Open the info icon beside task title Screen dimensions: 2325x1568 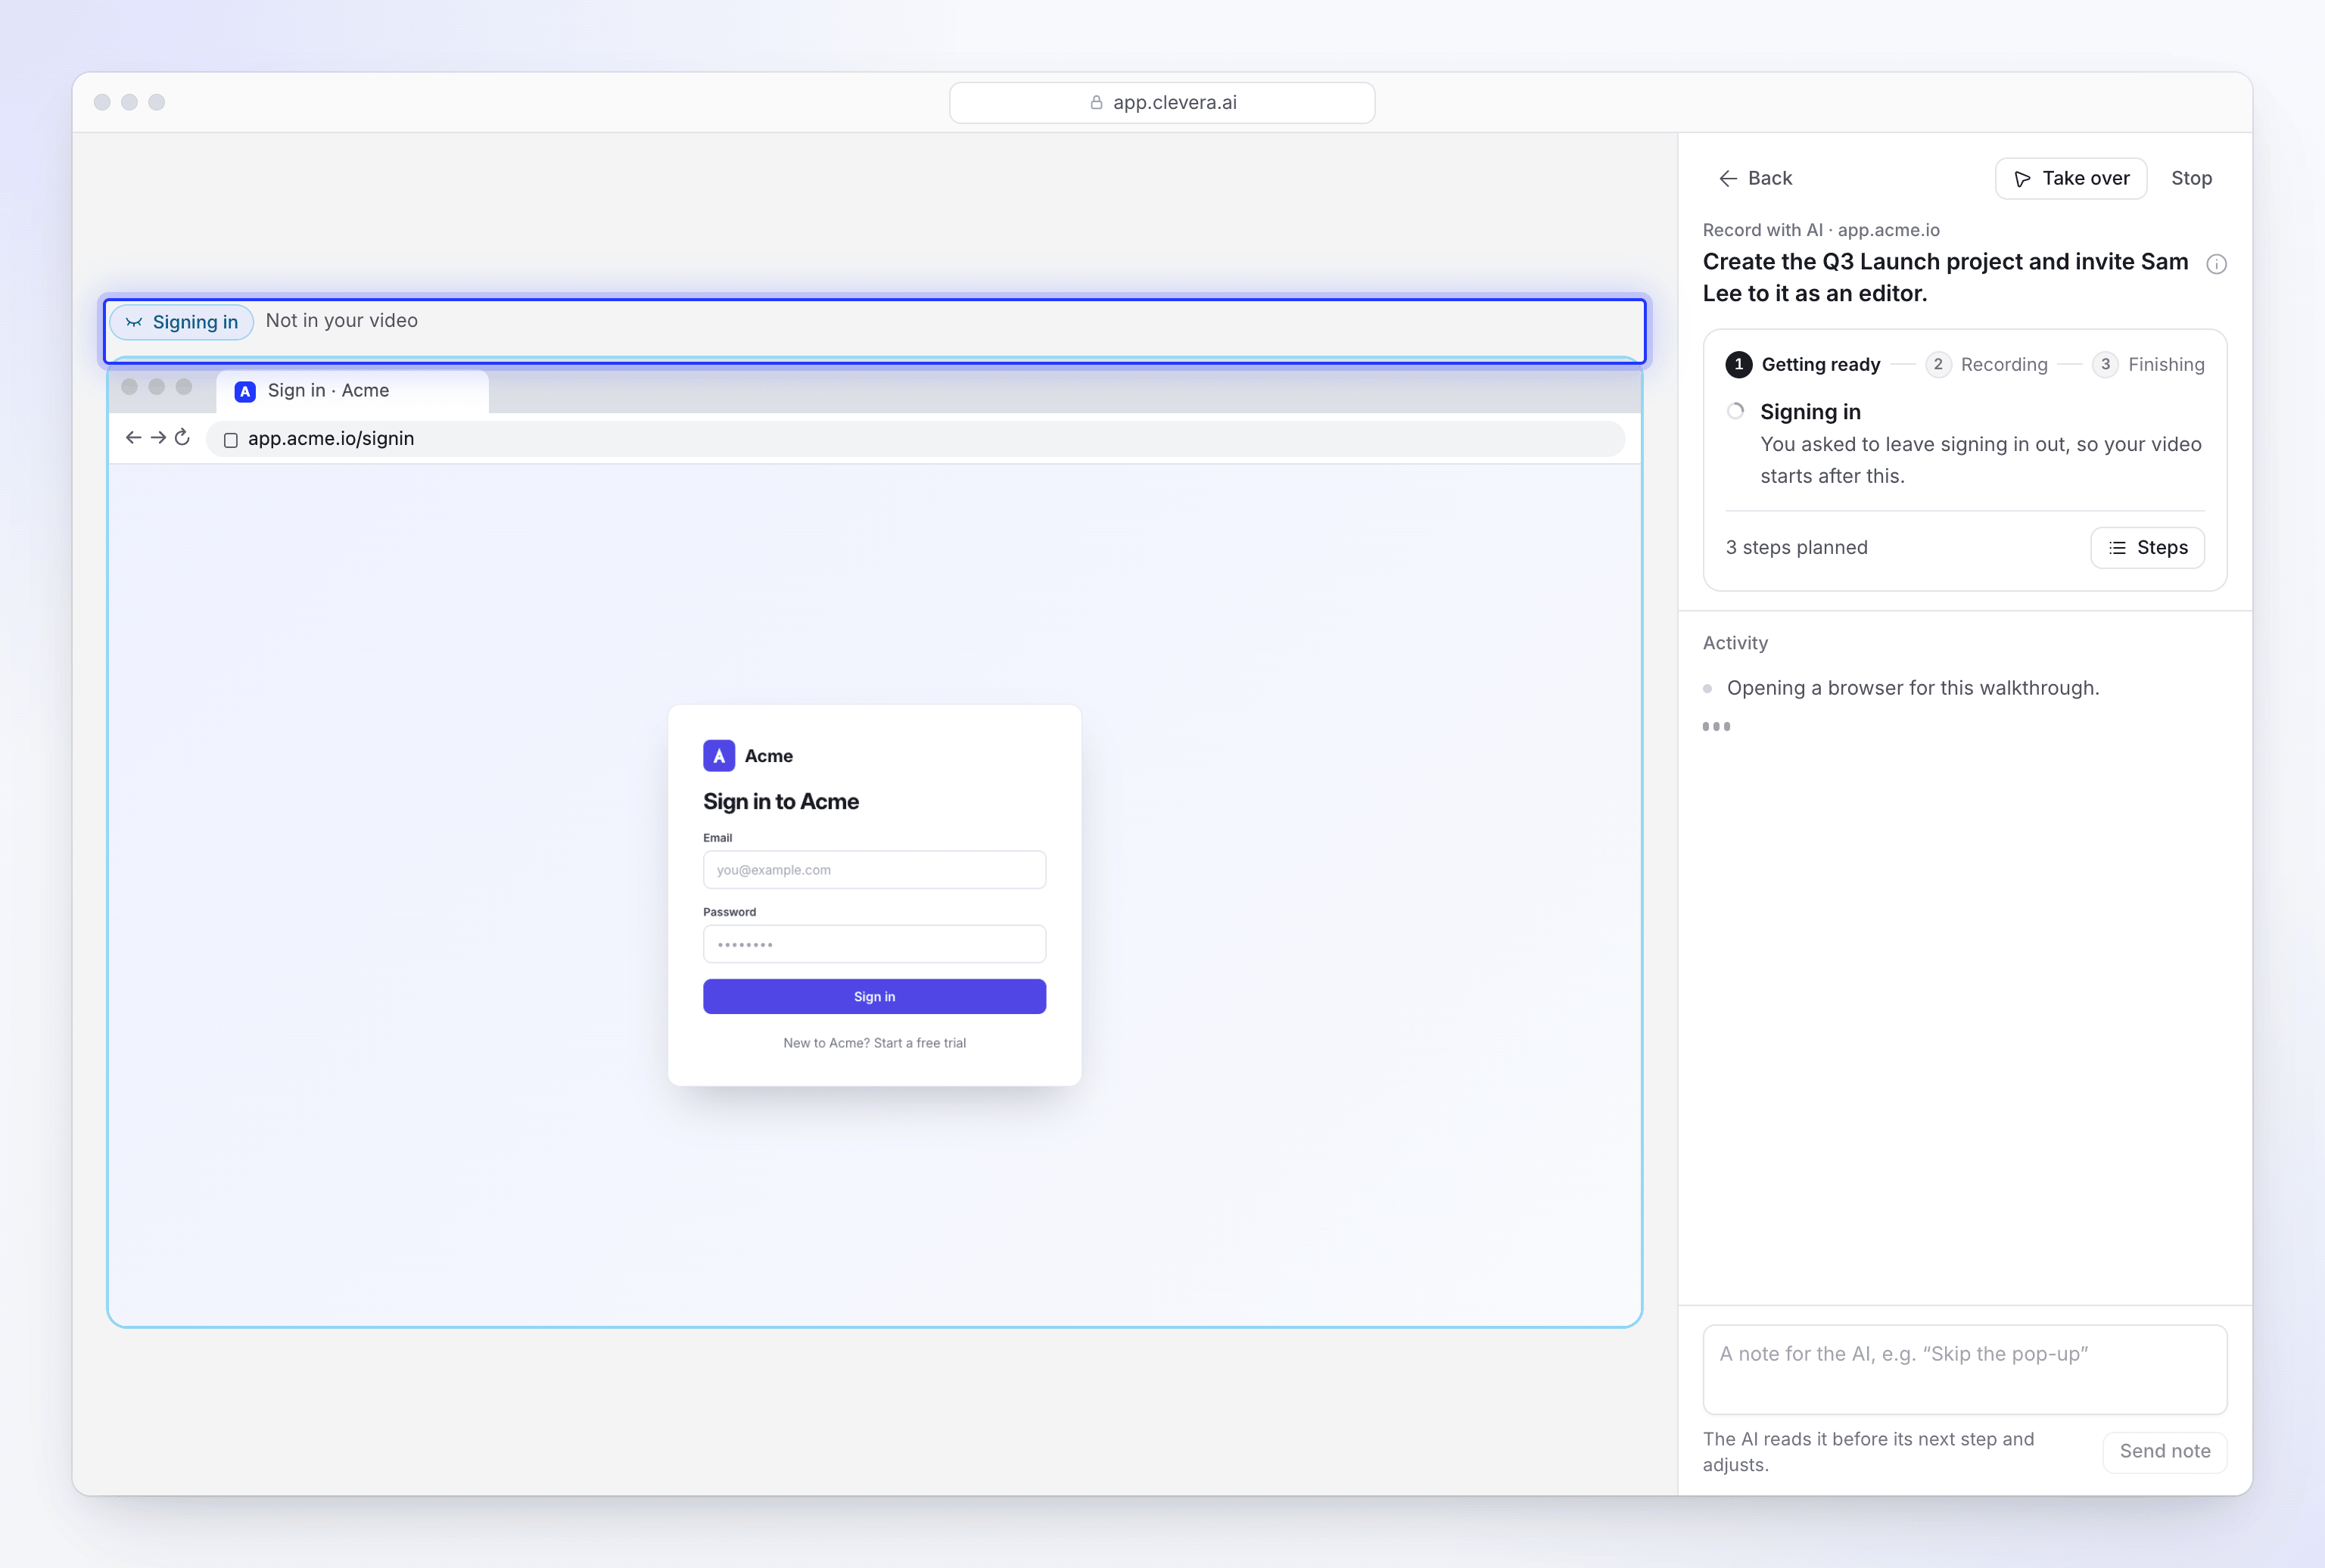coord(2216,264)
